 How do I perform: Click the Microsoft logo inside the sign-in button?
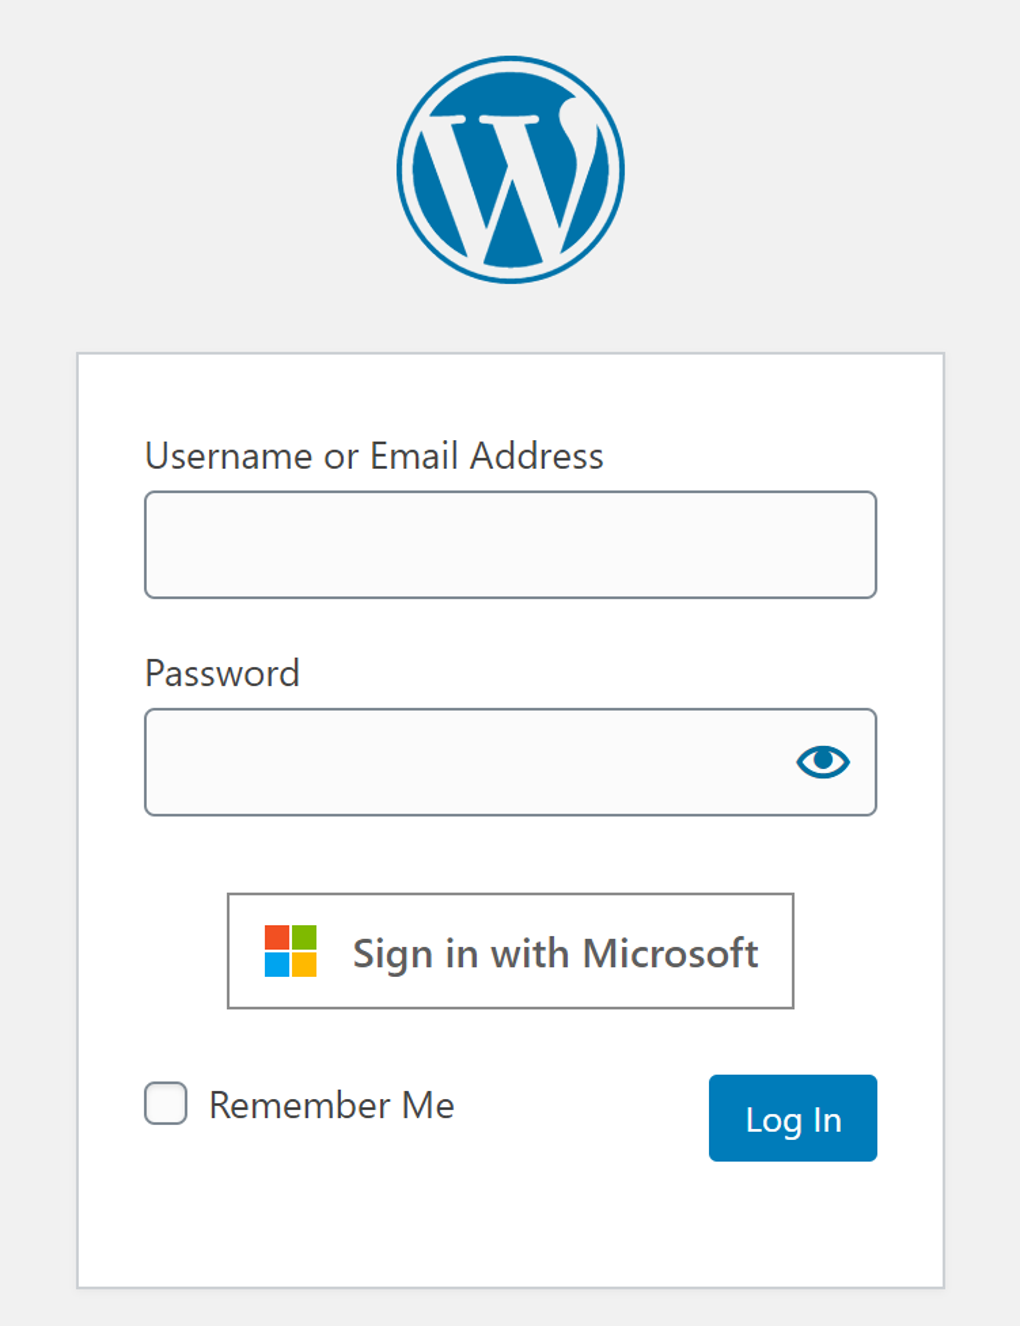(x=290, y=951)
